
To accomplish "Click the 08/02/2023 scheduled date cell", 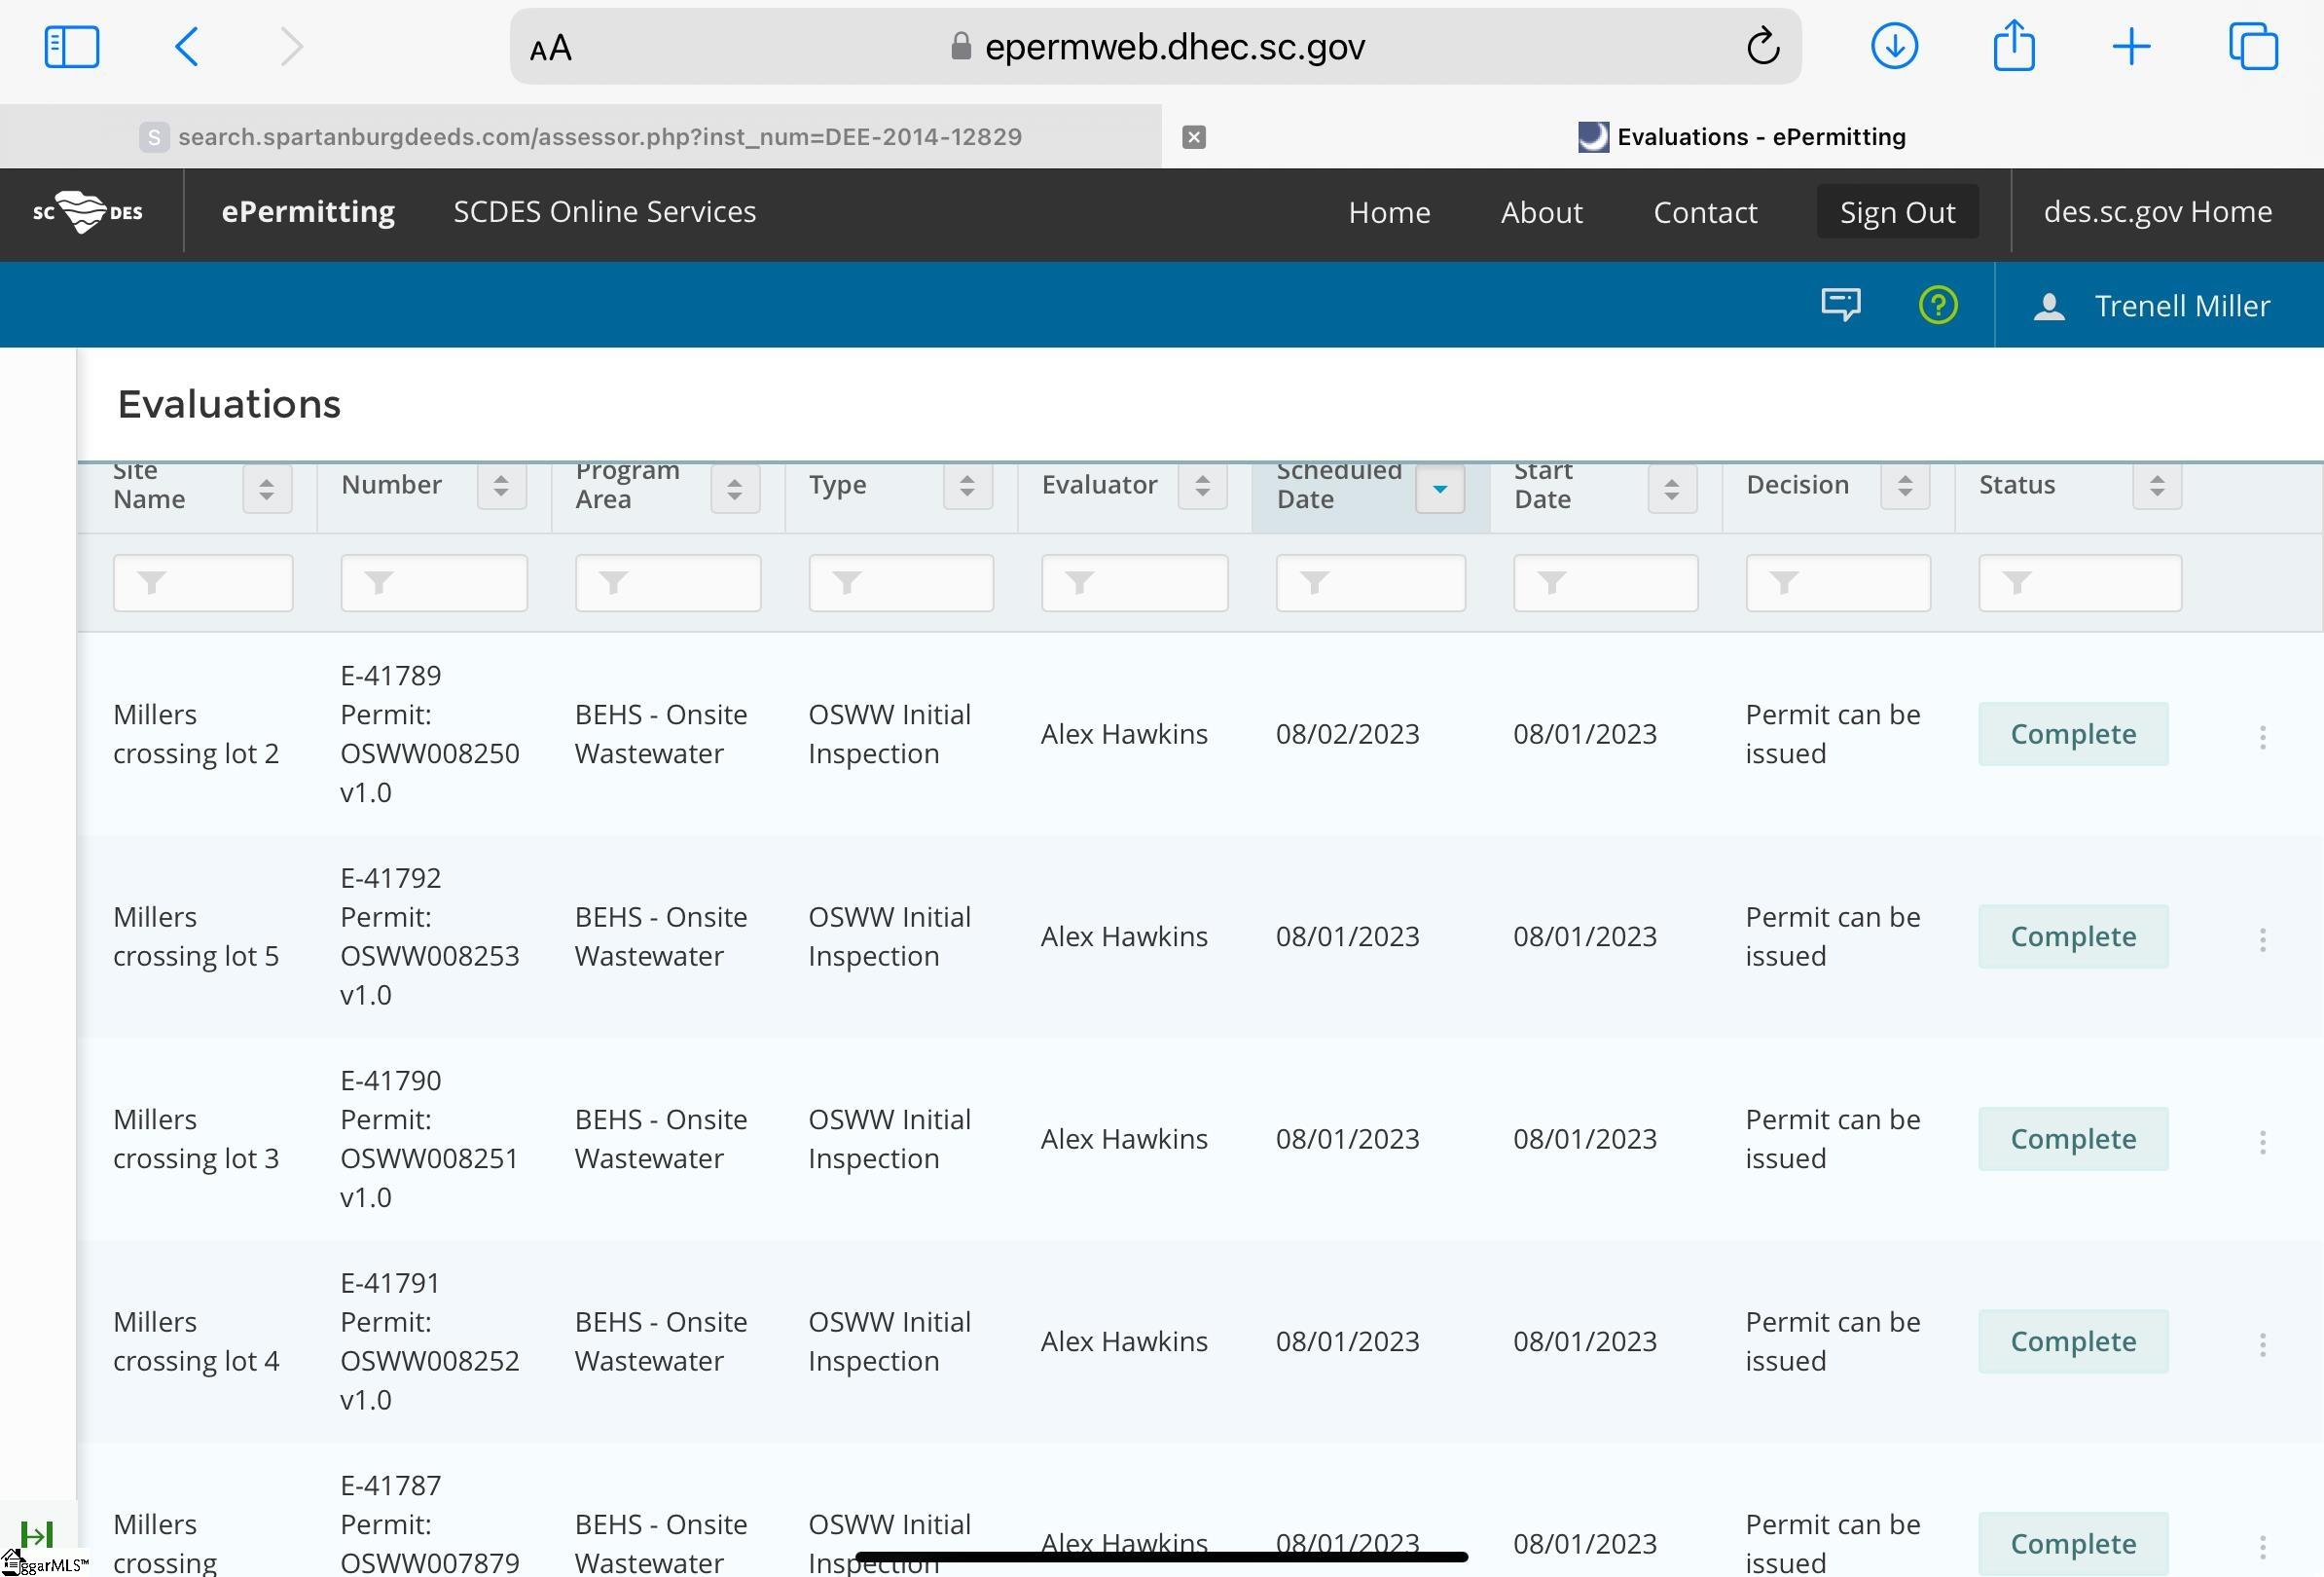I will coord(1347,735).
